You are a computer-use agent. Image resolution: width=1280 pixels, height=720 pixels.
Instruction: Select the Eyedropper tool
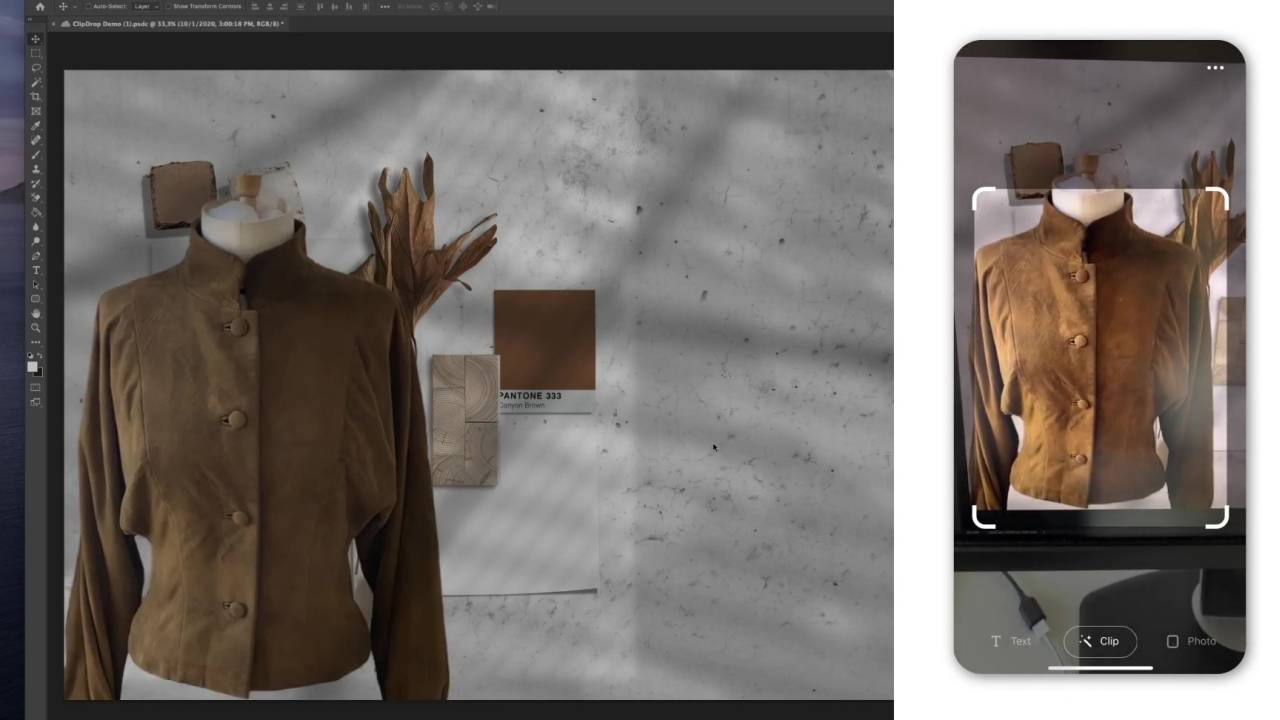click(36, 125)
